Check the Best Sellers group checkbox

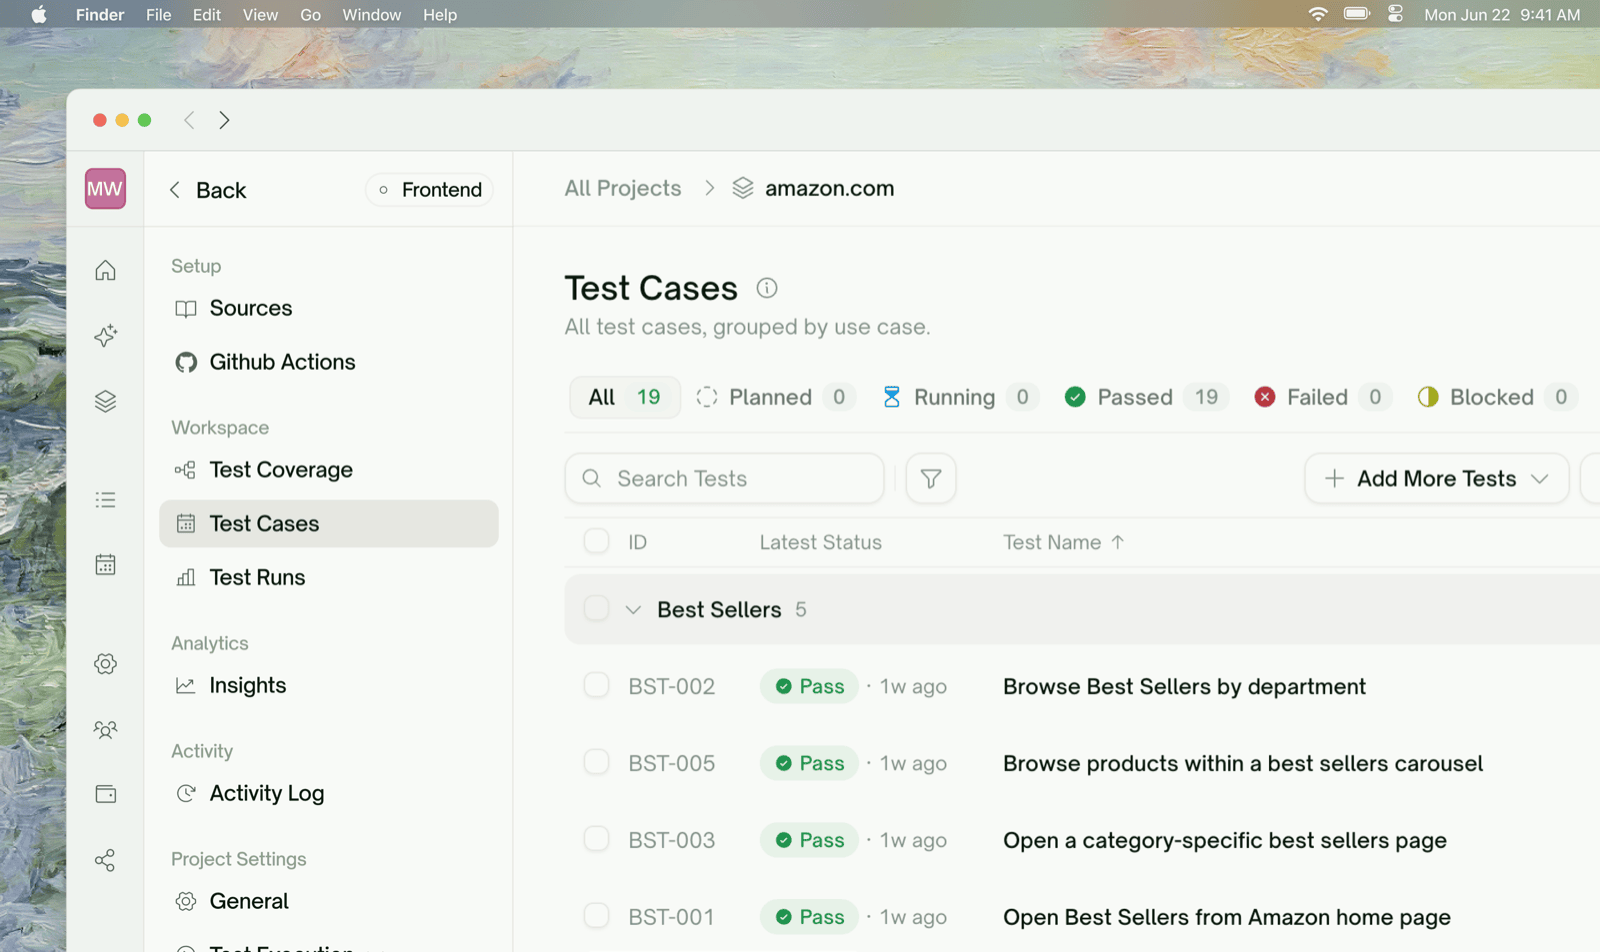(x=596, y=608)
